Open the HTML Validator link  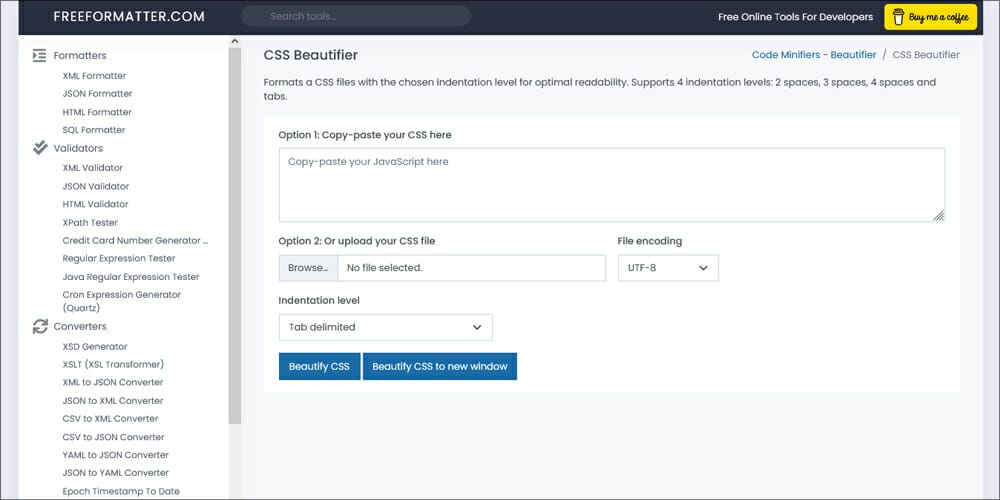click(x=95, y=204)
